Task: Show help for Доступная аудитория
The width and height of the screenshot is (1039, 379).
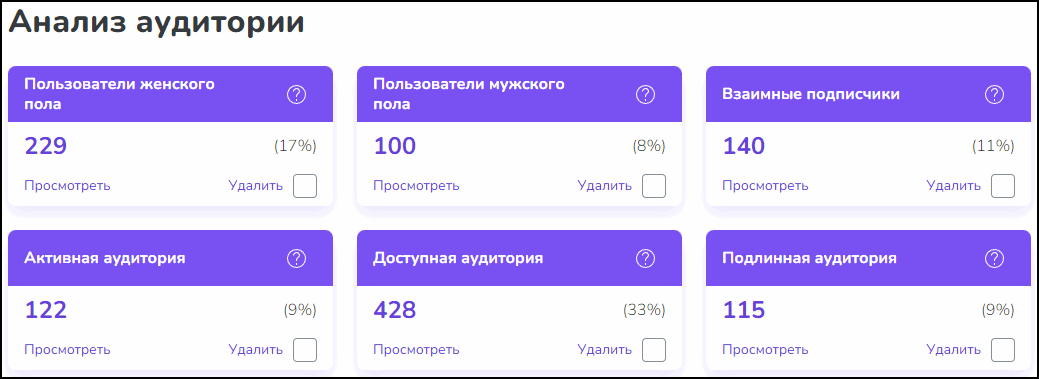Action: [x=645, y=258]
